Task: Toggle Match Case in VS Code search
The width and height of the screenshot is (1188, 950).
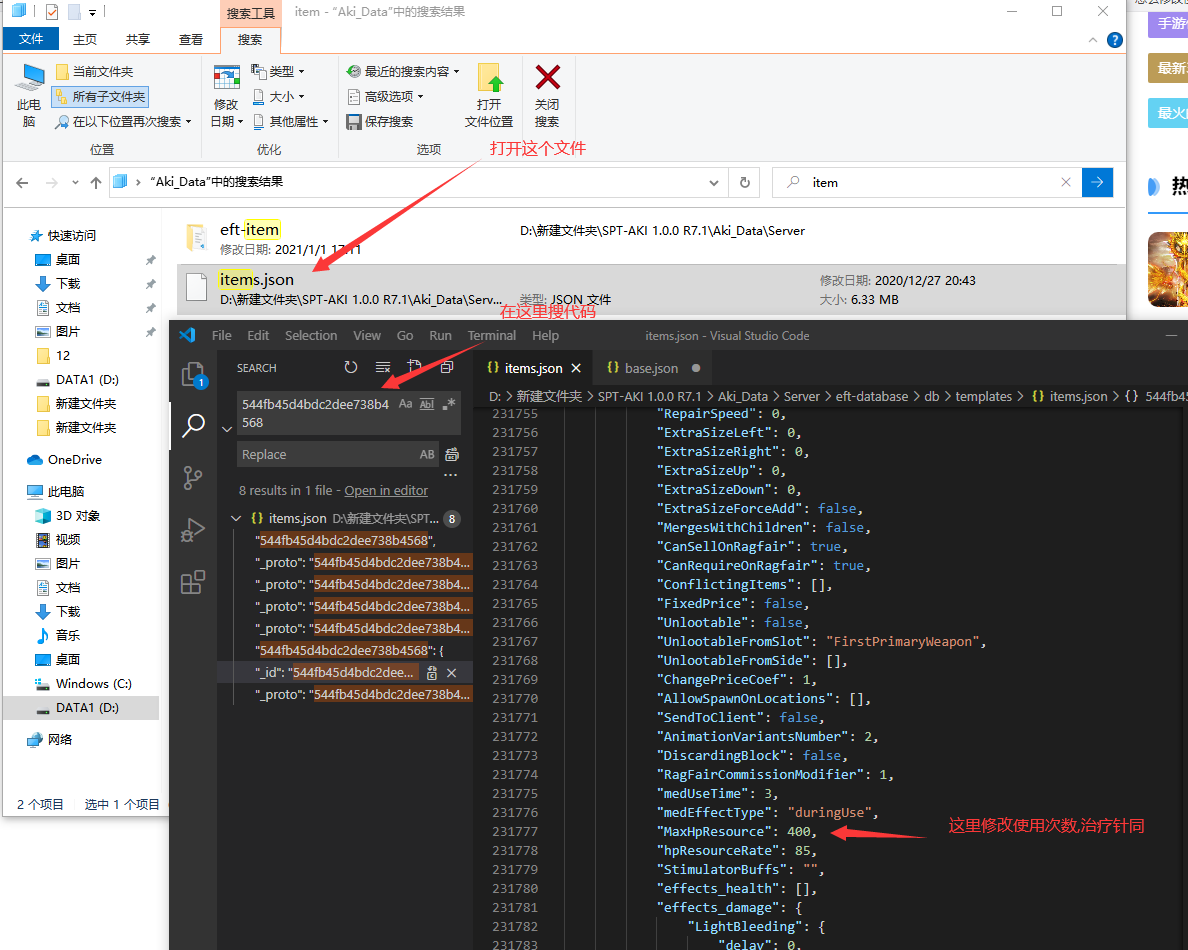Action: 405,404
